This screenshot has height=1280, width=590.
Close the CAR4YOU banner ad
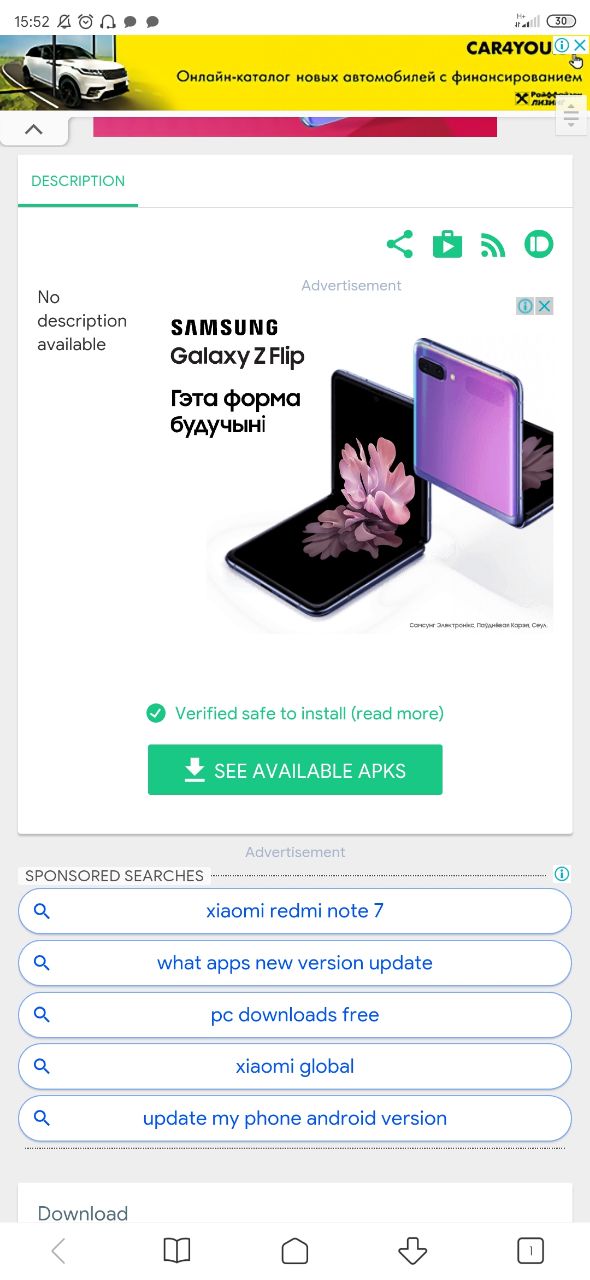coord(580,45)
